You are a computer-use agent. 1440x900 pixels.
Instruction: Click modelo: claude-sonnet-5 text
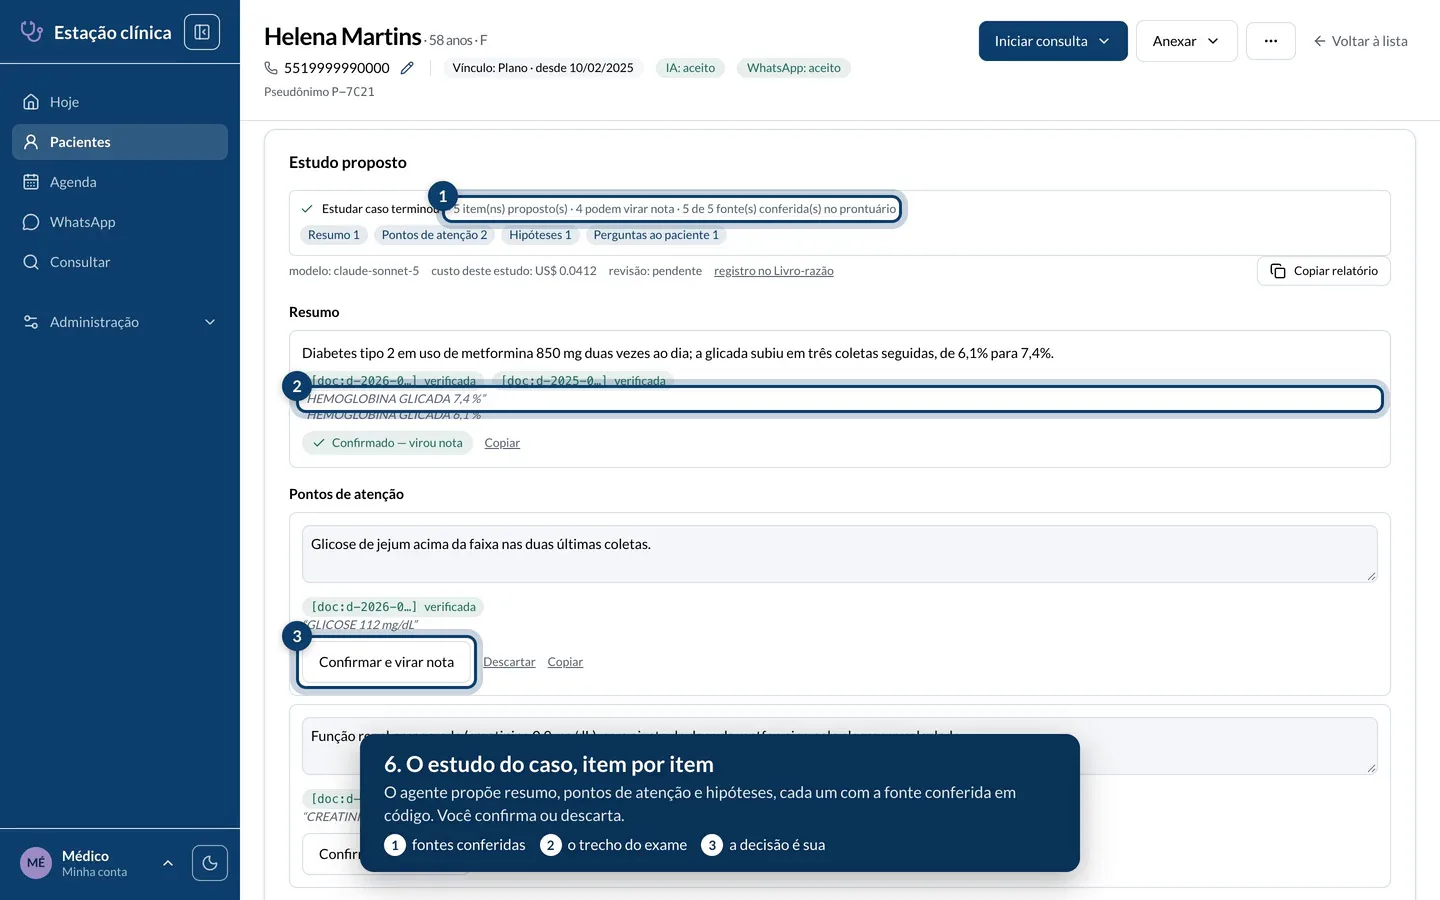[354, 271]
